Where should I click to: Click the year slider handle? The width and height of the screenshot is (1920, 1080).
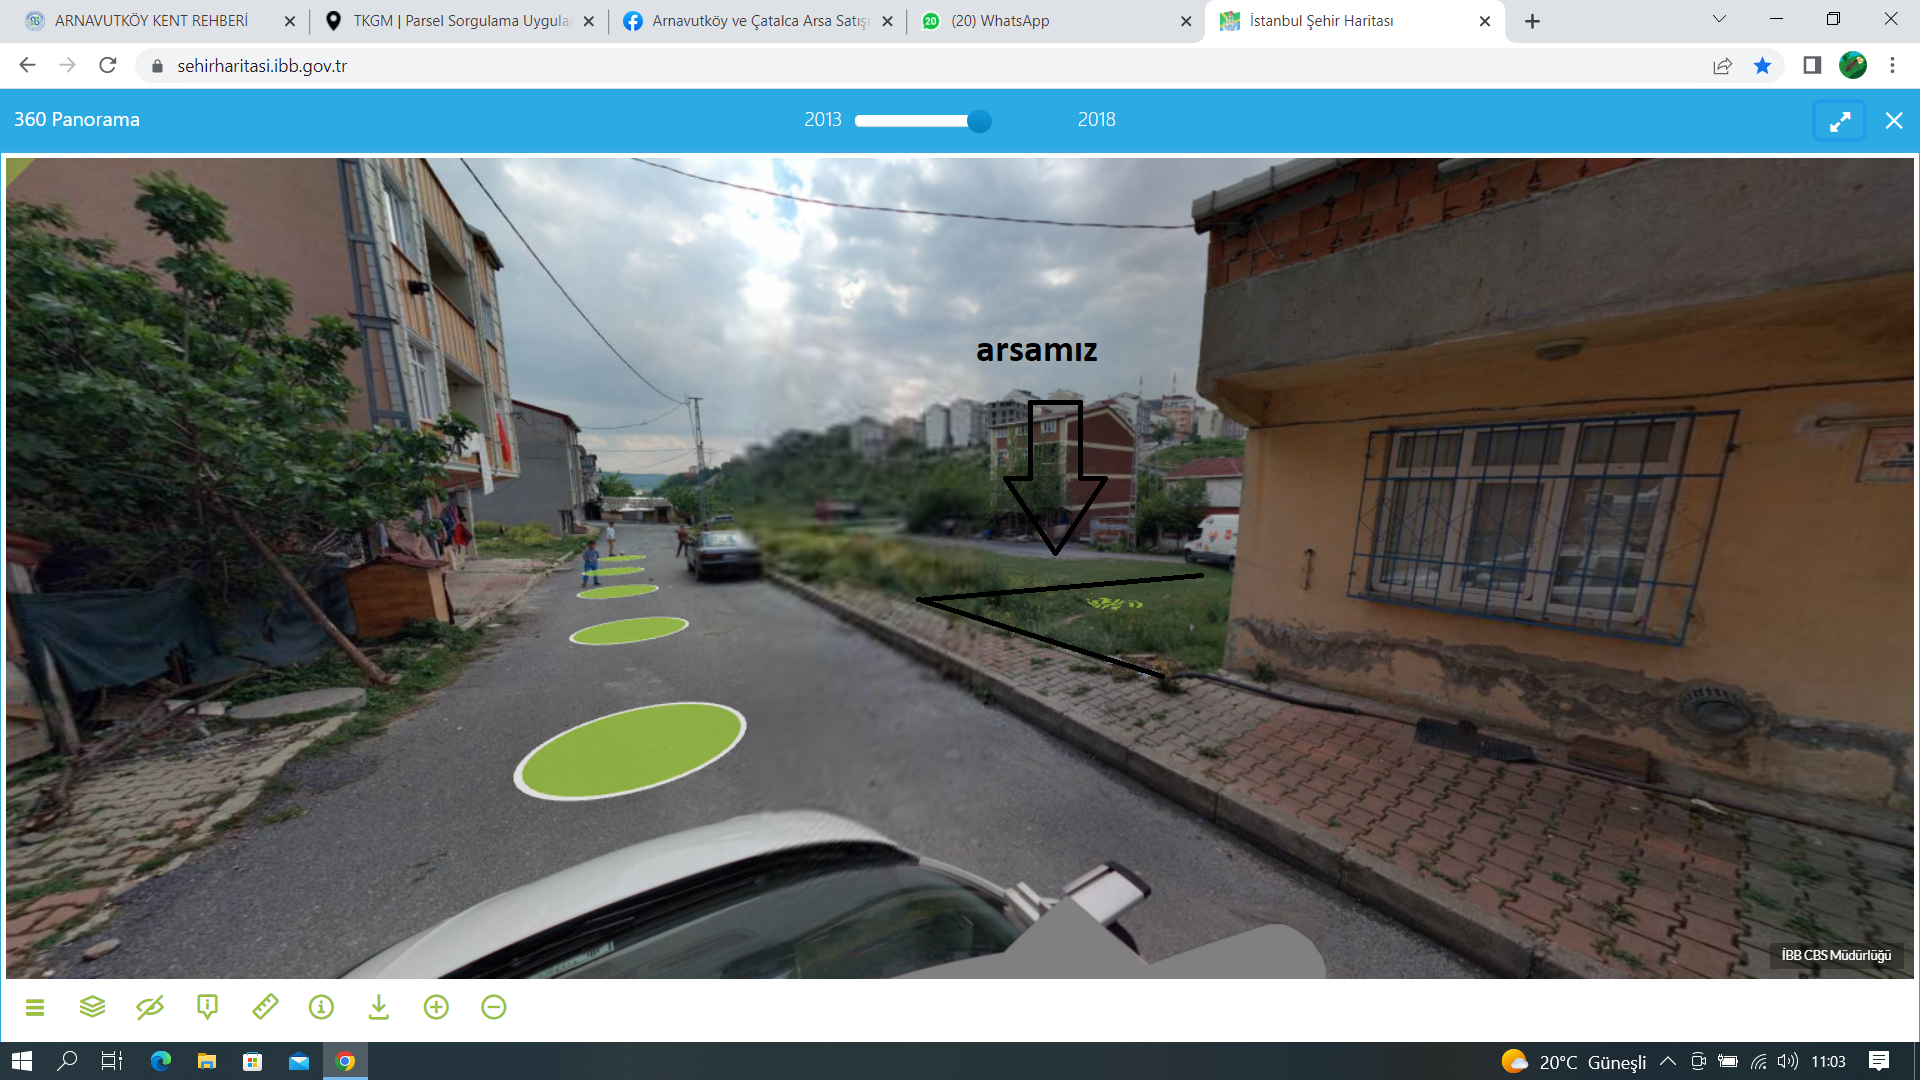980,121
